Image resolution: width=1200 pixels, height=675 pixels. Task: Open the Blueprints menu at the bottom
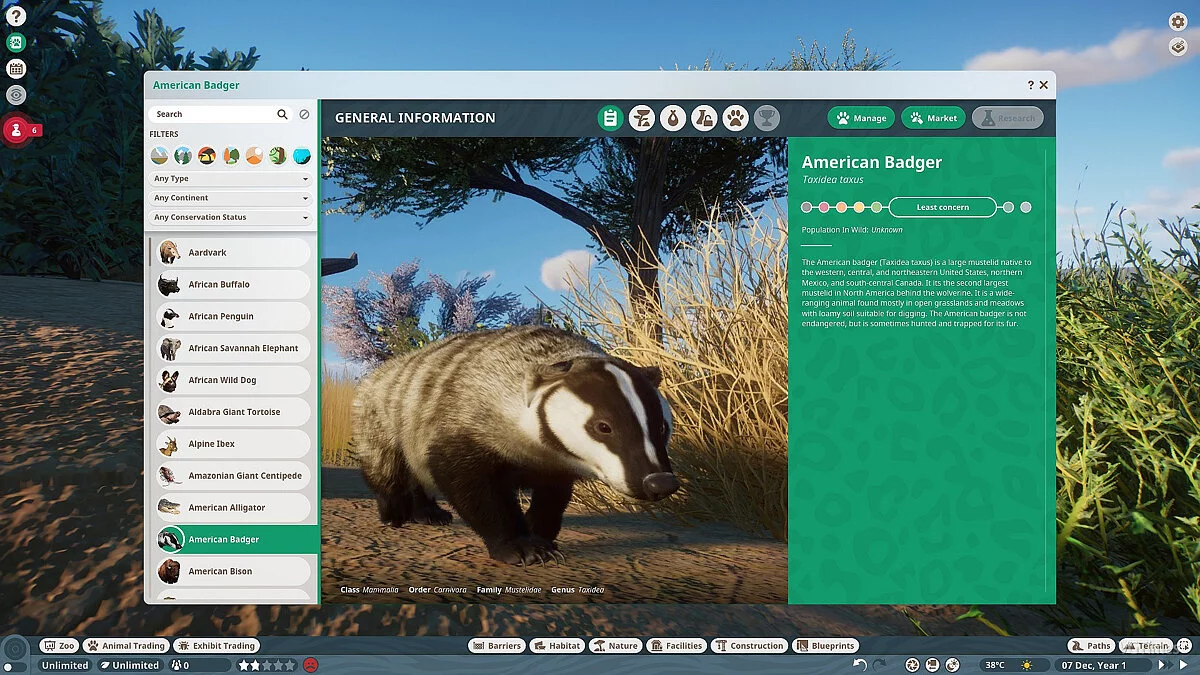point(825,646)
